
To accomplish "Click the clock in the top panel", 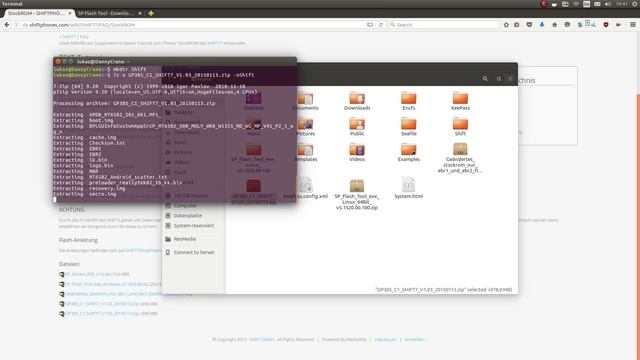I will click(622, 4).
